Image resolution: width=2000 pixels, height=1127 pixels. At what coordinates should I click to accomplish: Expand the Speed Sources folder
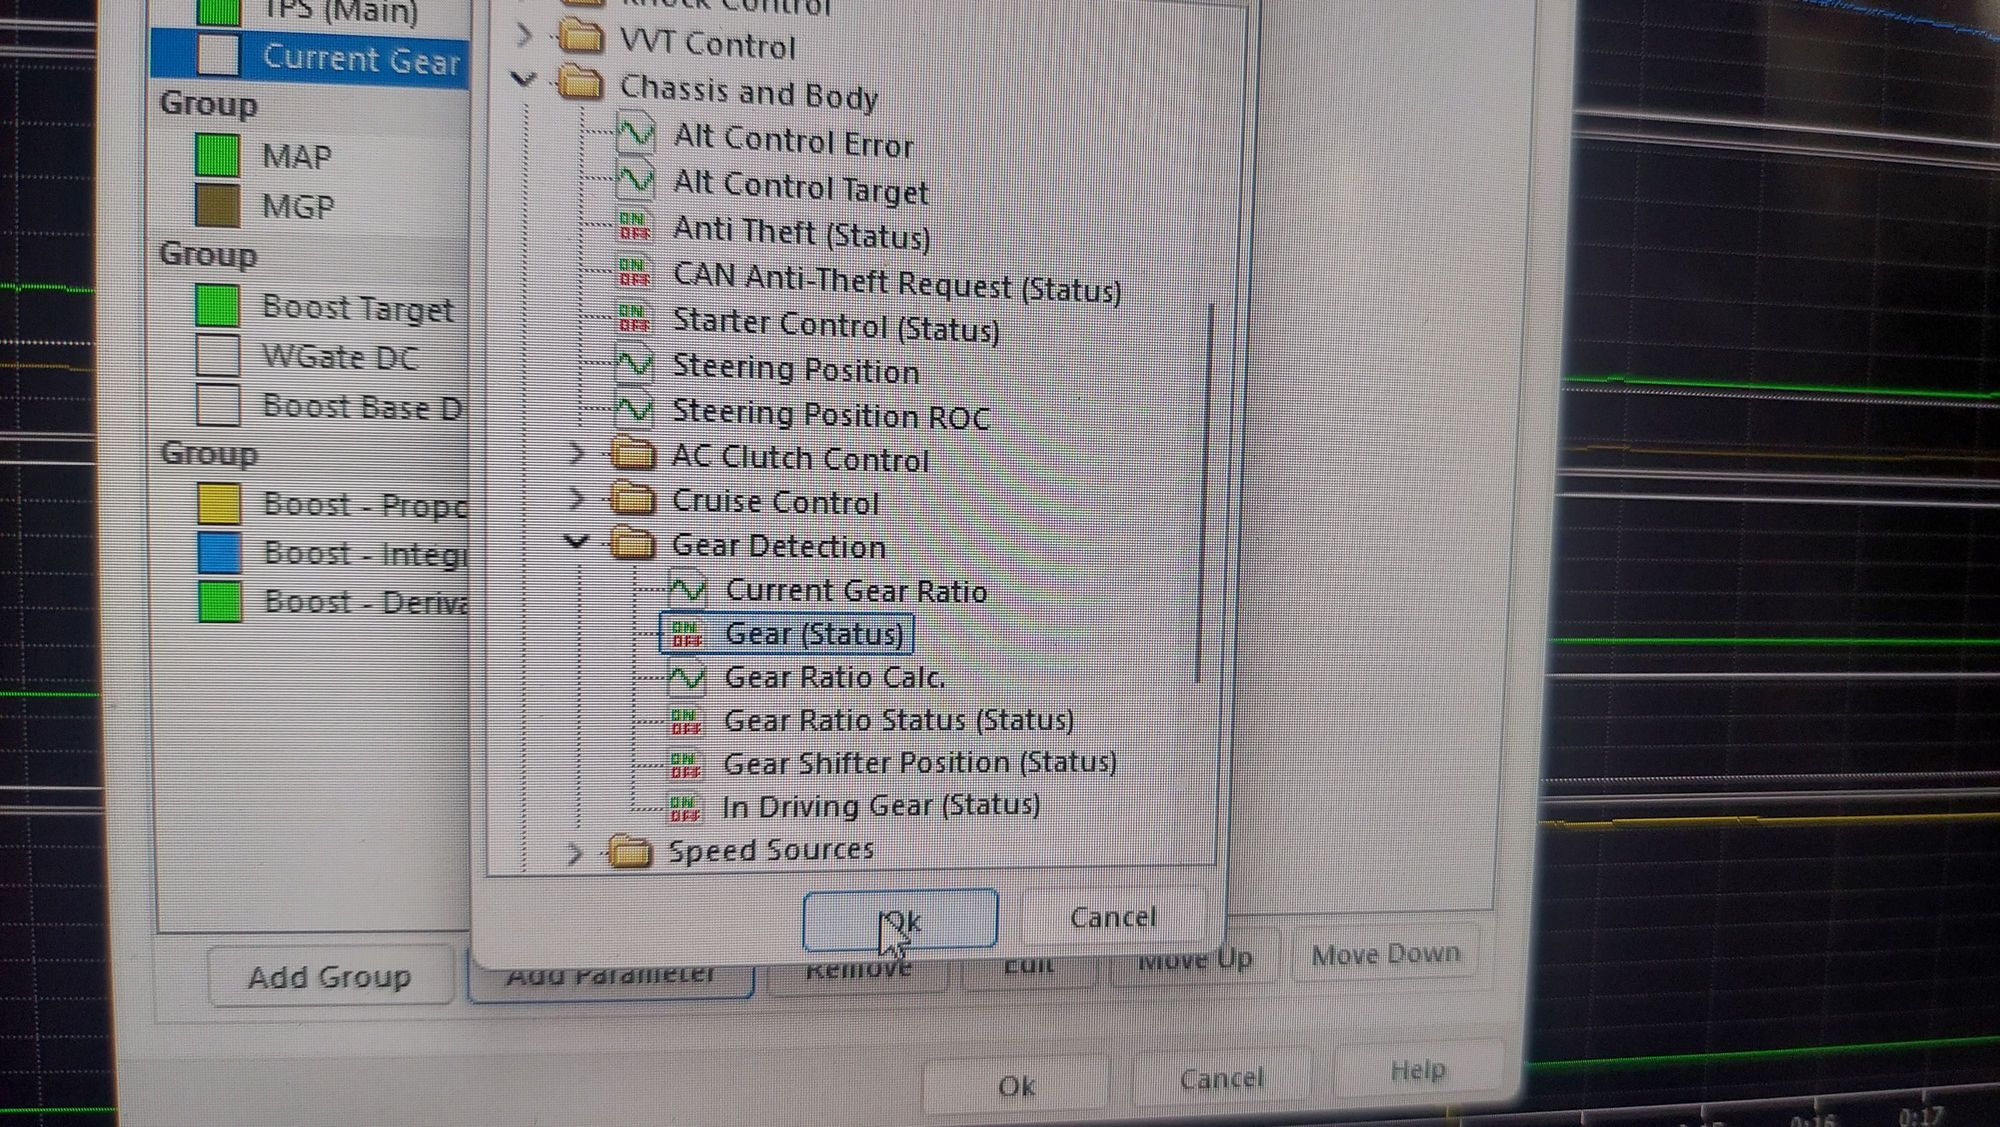574,853
